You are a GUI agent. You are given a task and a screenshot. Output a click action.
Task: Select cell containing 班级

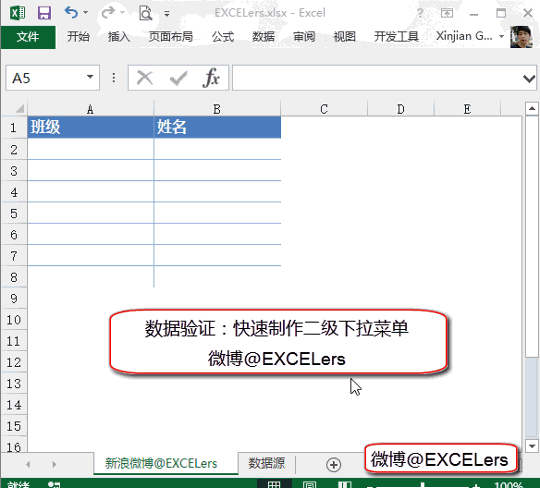pos(91,127)
